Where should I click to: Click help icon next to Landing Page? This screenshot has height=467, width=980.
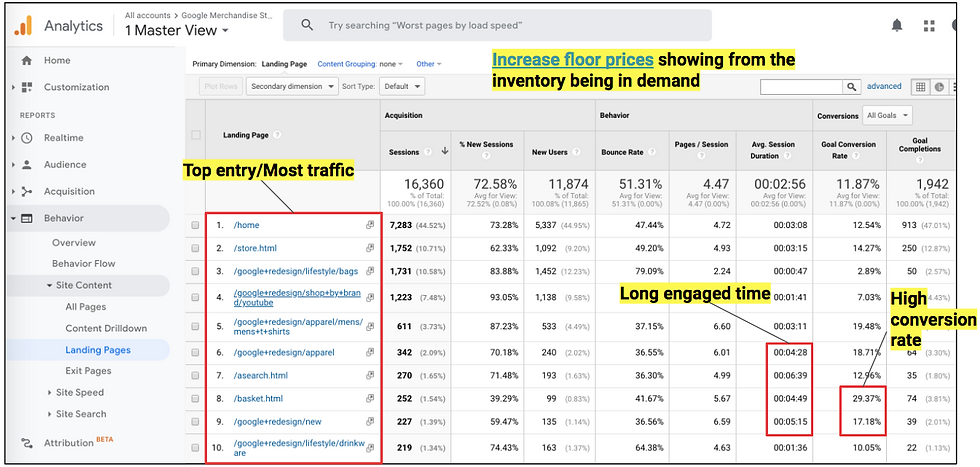pyautogui.click(x=277, y=135)
